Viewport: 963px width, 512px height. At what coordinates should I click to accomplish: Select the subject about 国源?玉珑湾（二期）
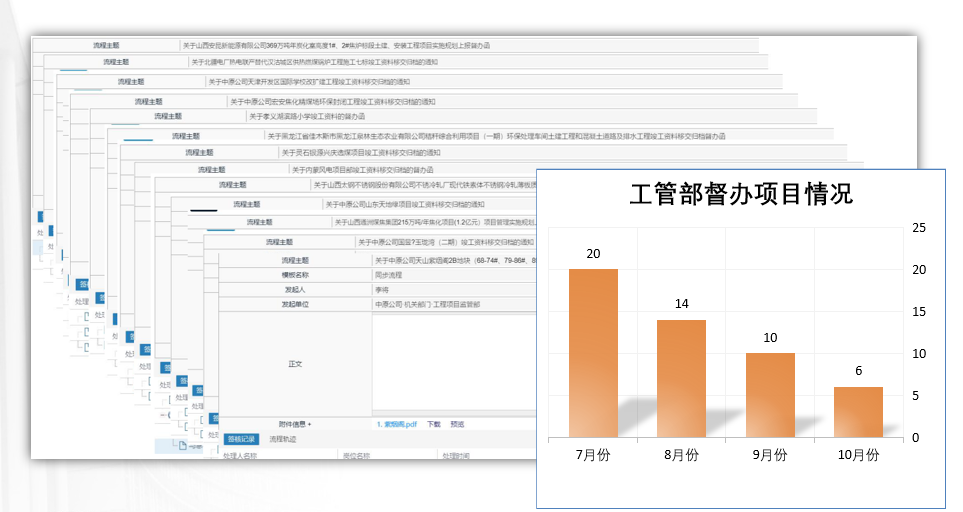coord(446,242)
